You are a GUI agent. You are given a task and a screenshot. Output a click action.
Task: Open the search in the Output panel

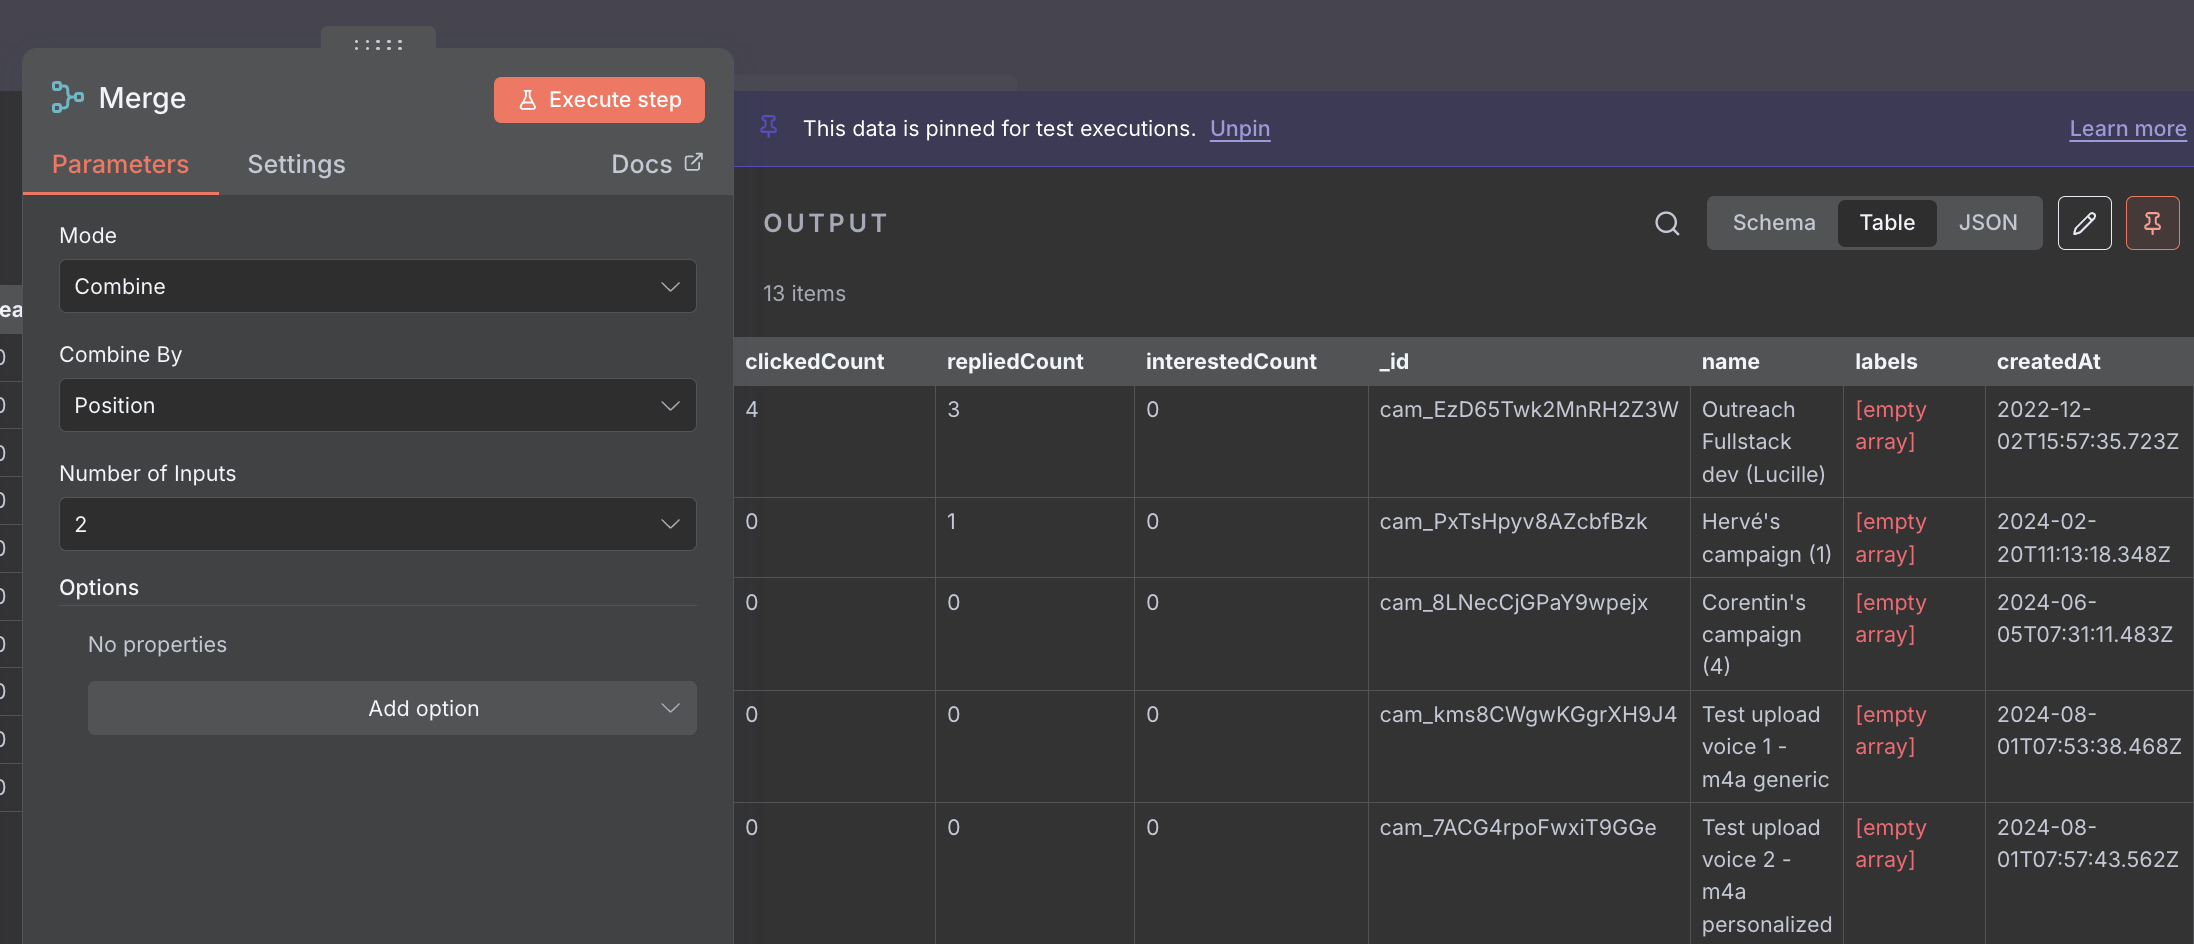(1666, 223)
